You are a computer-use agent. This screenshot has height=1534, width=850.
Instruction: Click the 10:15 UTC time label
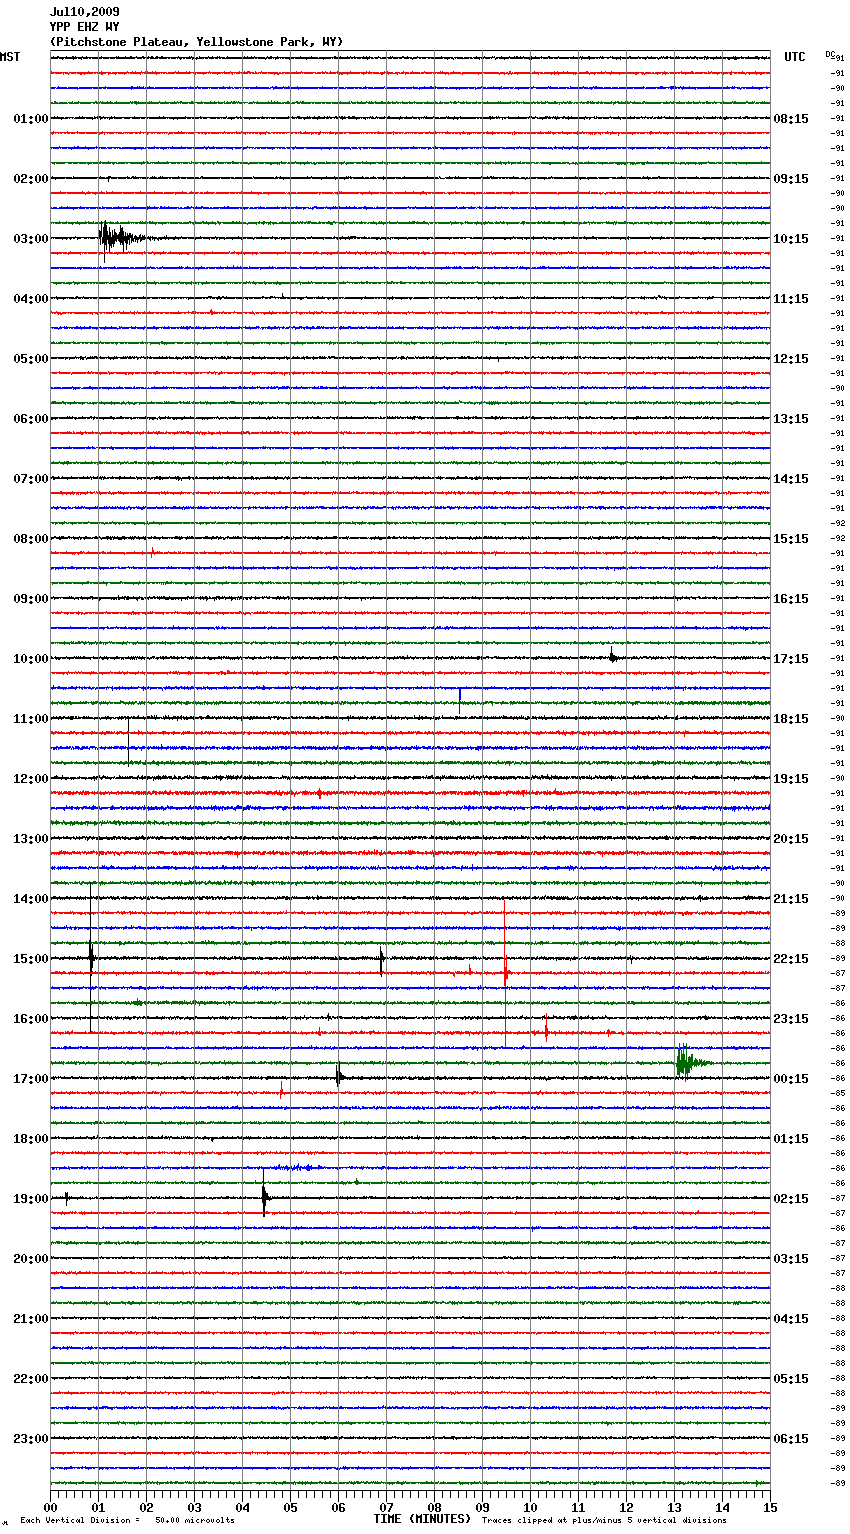click(791, 239)
